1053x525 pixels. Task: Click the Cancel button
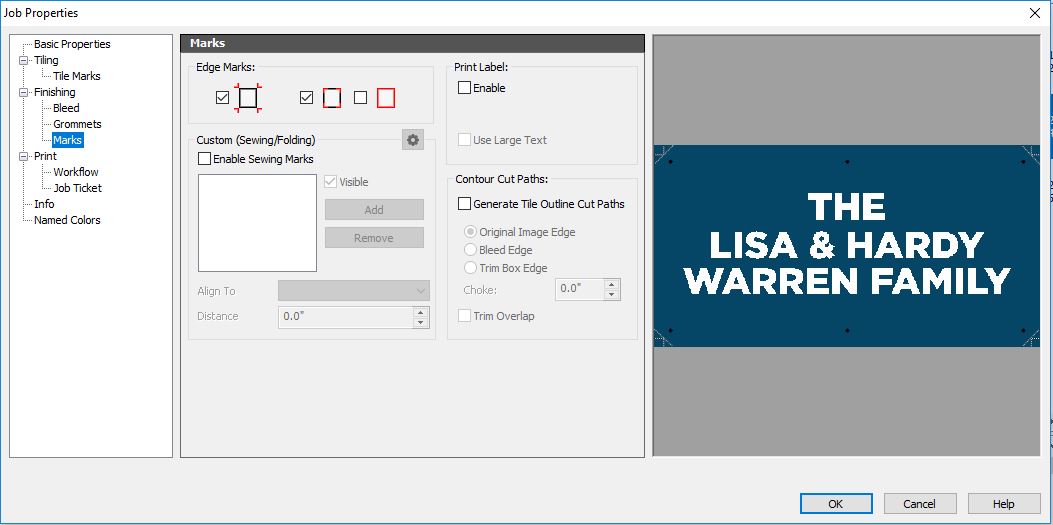(918, 504)
